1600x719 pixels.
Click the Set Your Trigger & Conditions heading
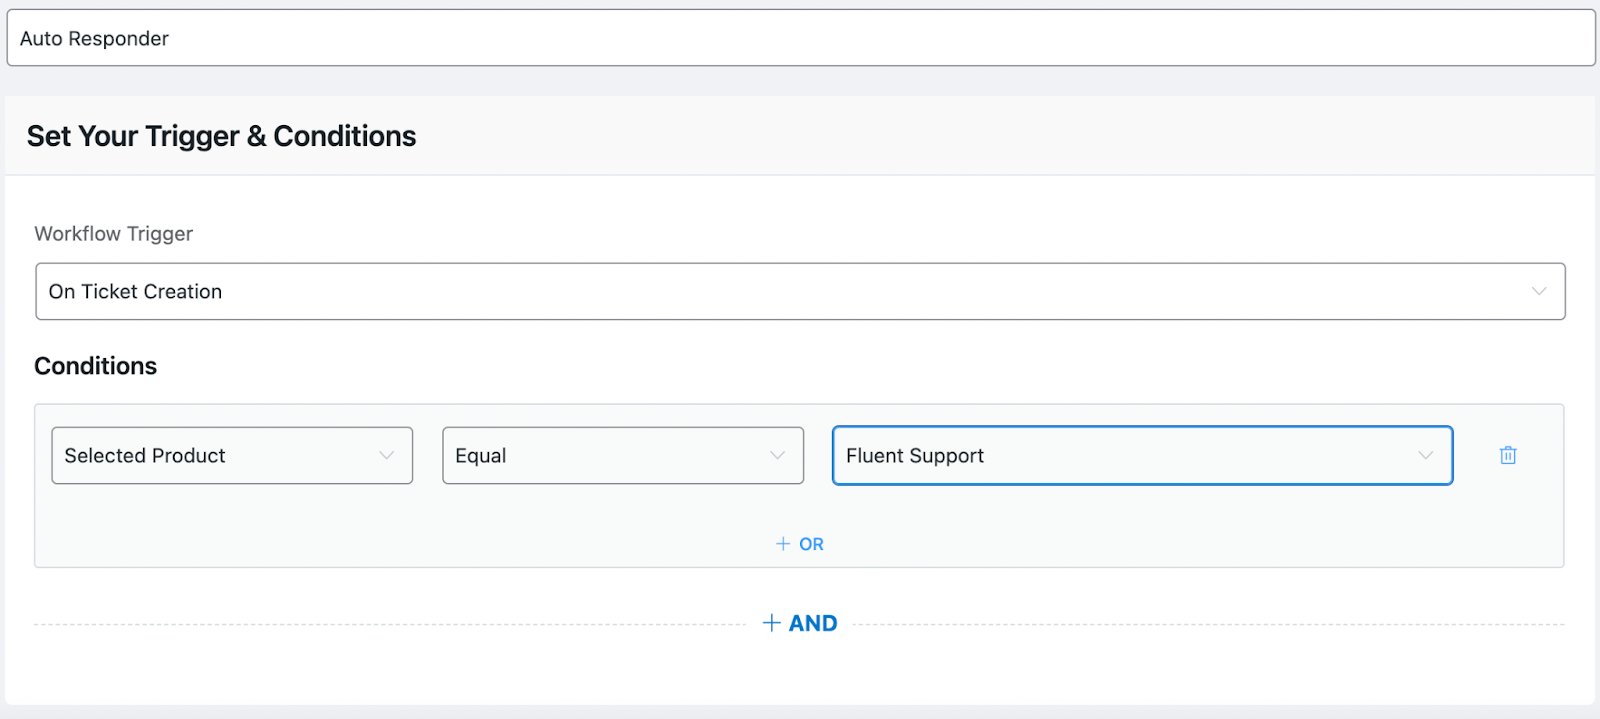pyautogui.click(x=221, y=136)
